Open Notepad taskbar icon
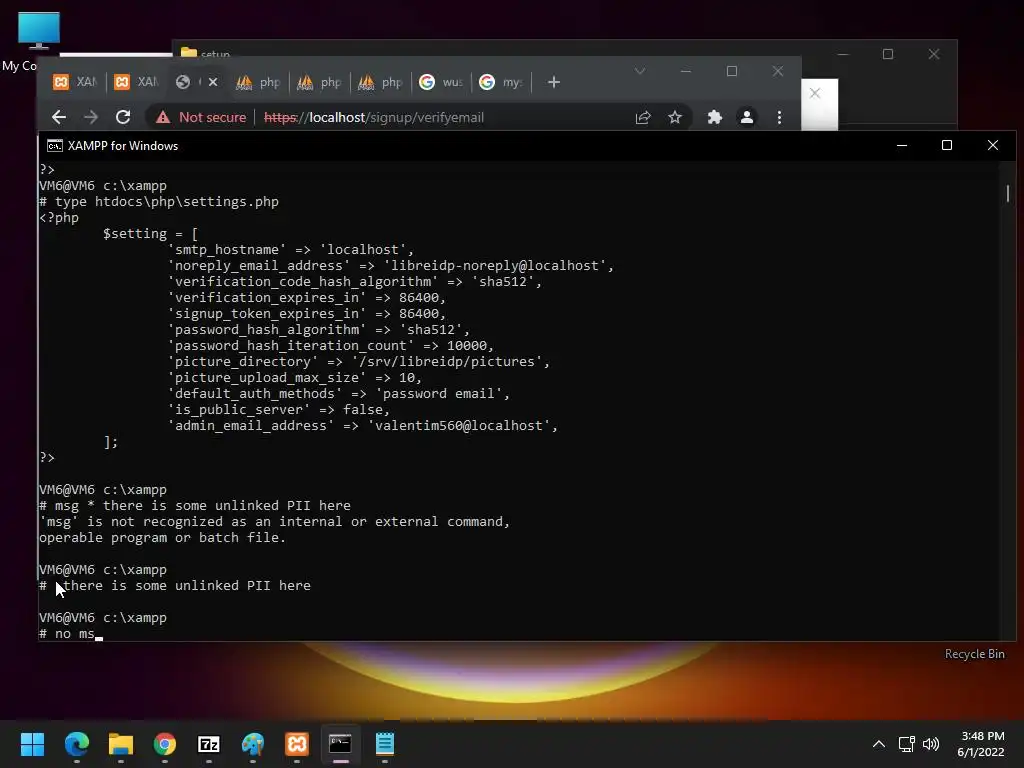This screenshot has width=1024, height=768. tap(385, 744)
